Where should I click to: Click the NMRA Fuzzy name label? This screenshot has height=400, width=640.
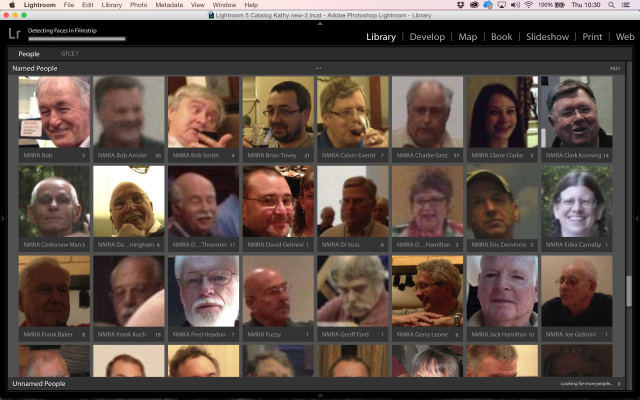tap(264, 334)
